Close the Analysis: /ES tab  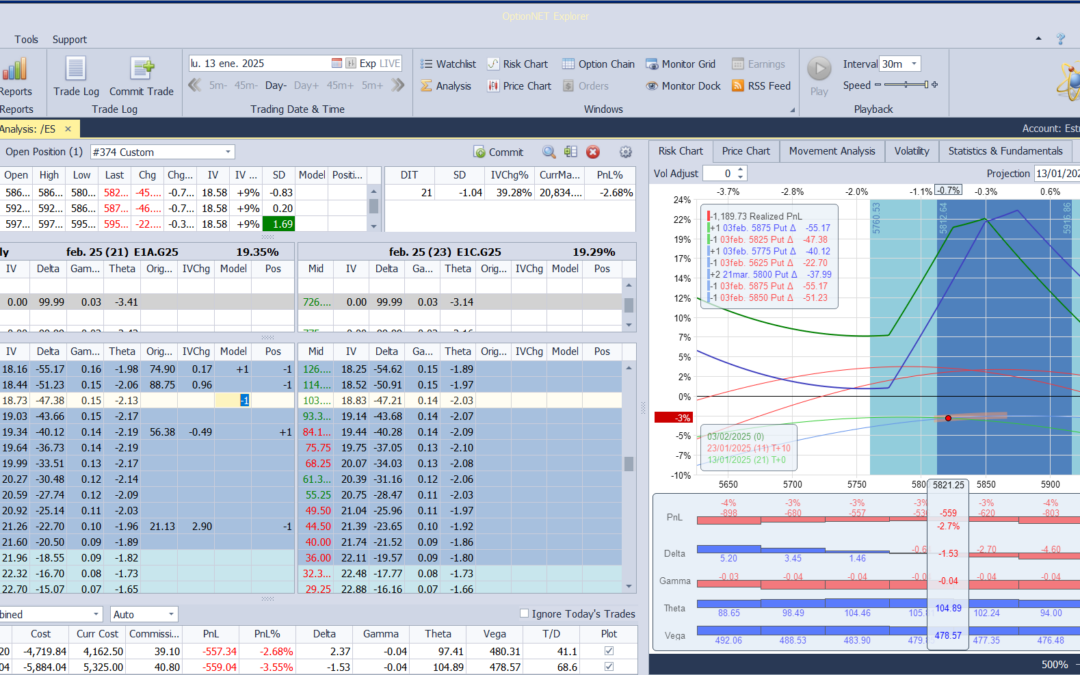[x=68, y=129]
